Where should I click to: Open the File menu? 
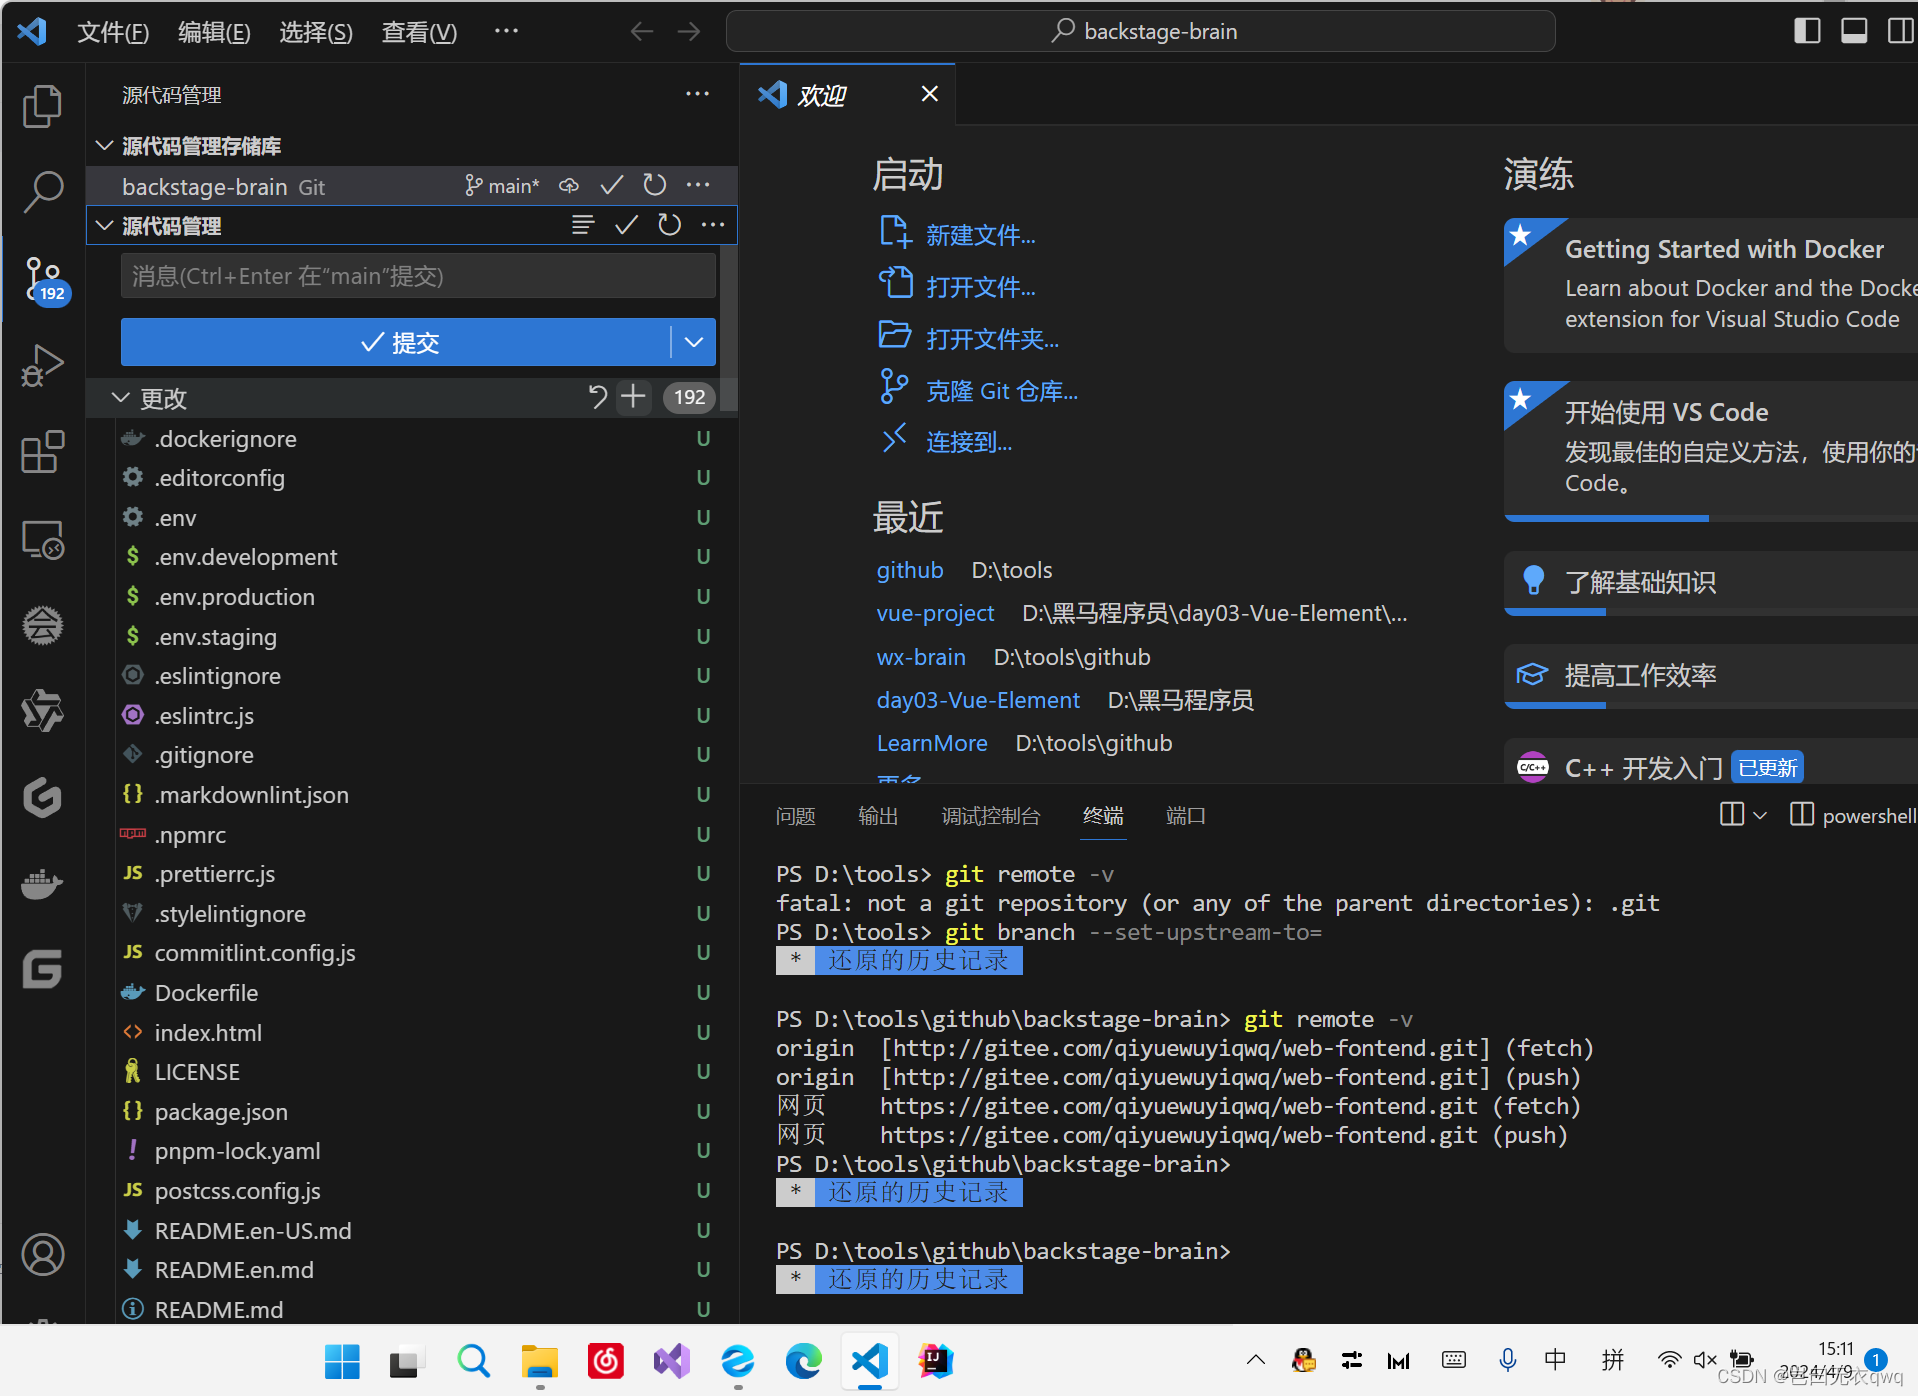(113, 32)
